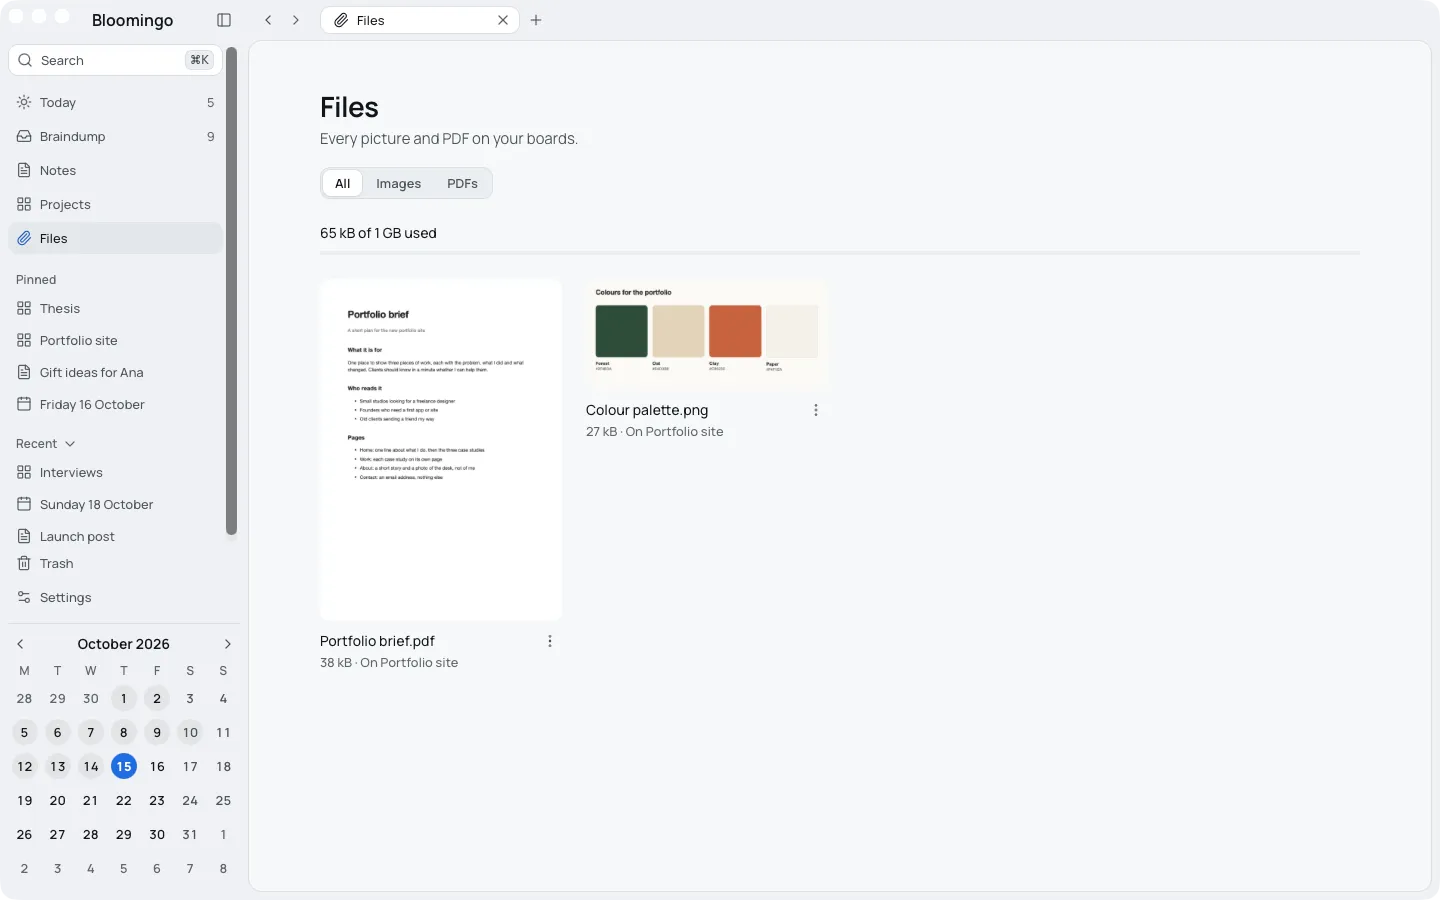Collapse the Recent section chevron
1440x900 pixels.
[70, 444]
